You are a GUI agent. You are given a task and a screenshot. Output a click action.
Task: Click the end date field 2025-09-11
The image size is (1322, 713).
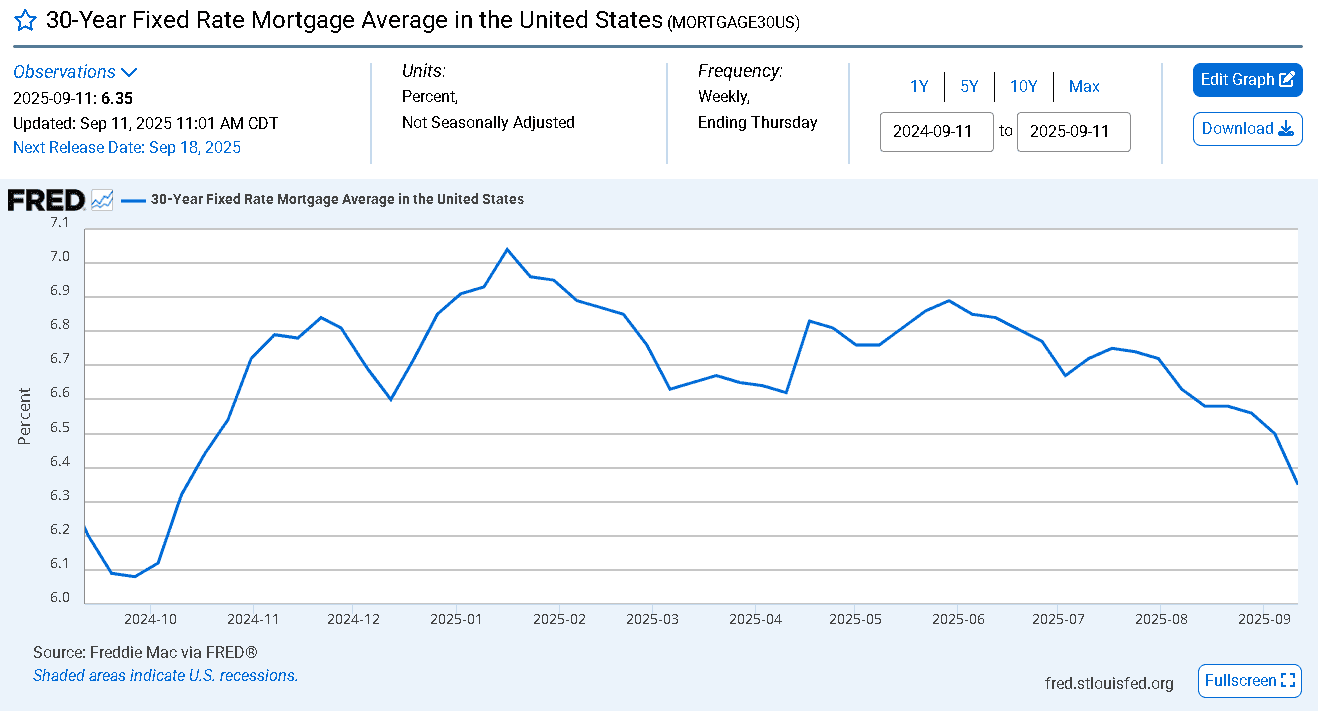[1073, 132]
